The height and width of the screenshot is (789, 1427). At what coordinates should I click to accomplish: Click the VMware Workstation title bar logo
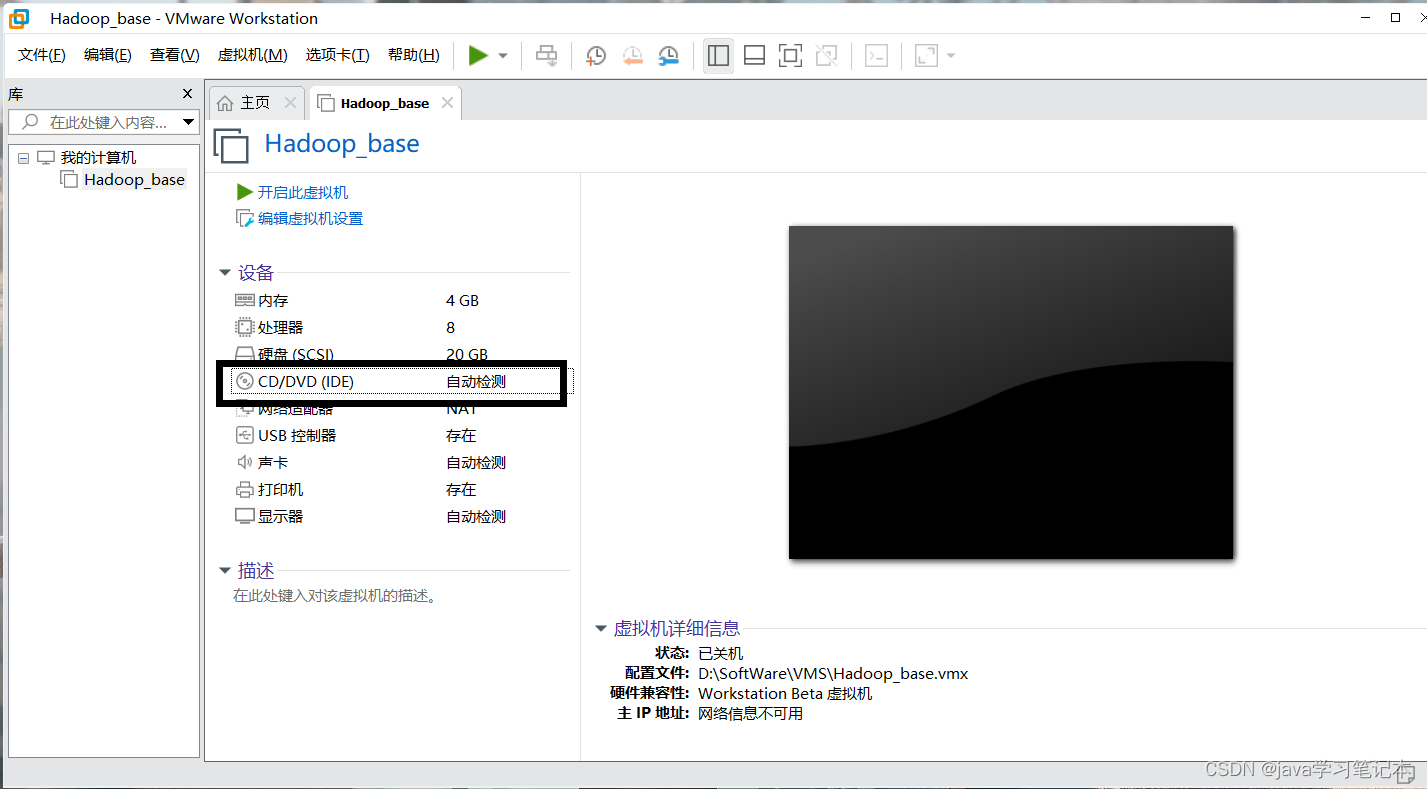(x=18, y=18)
